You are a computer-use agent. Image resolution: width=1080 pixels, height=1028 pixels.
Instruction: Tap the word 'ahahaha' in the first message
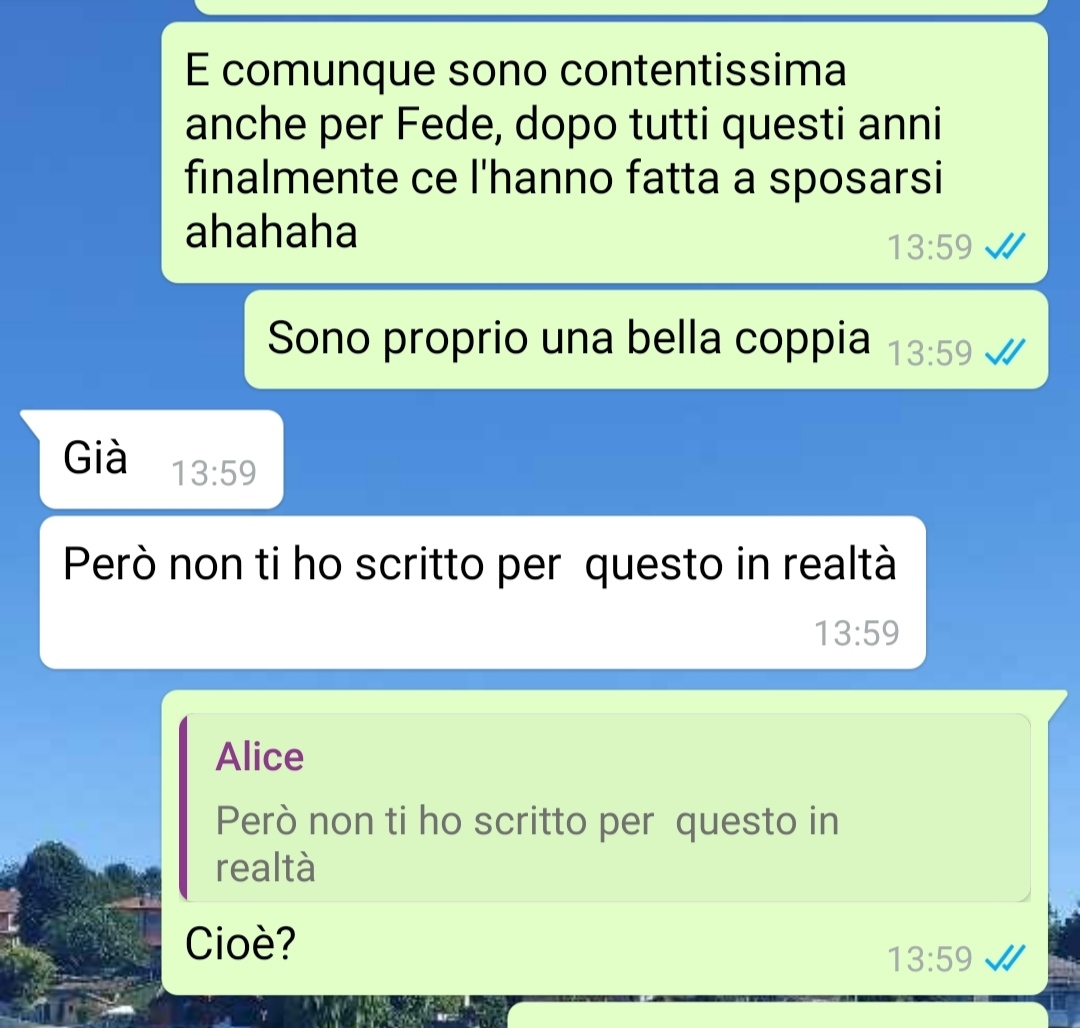[271, 231]
